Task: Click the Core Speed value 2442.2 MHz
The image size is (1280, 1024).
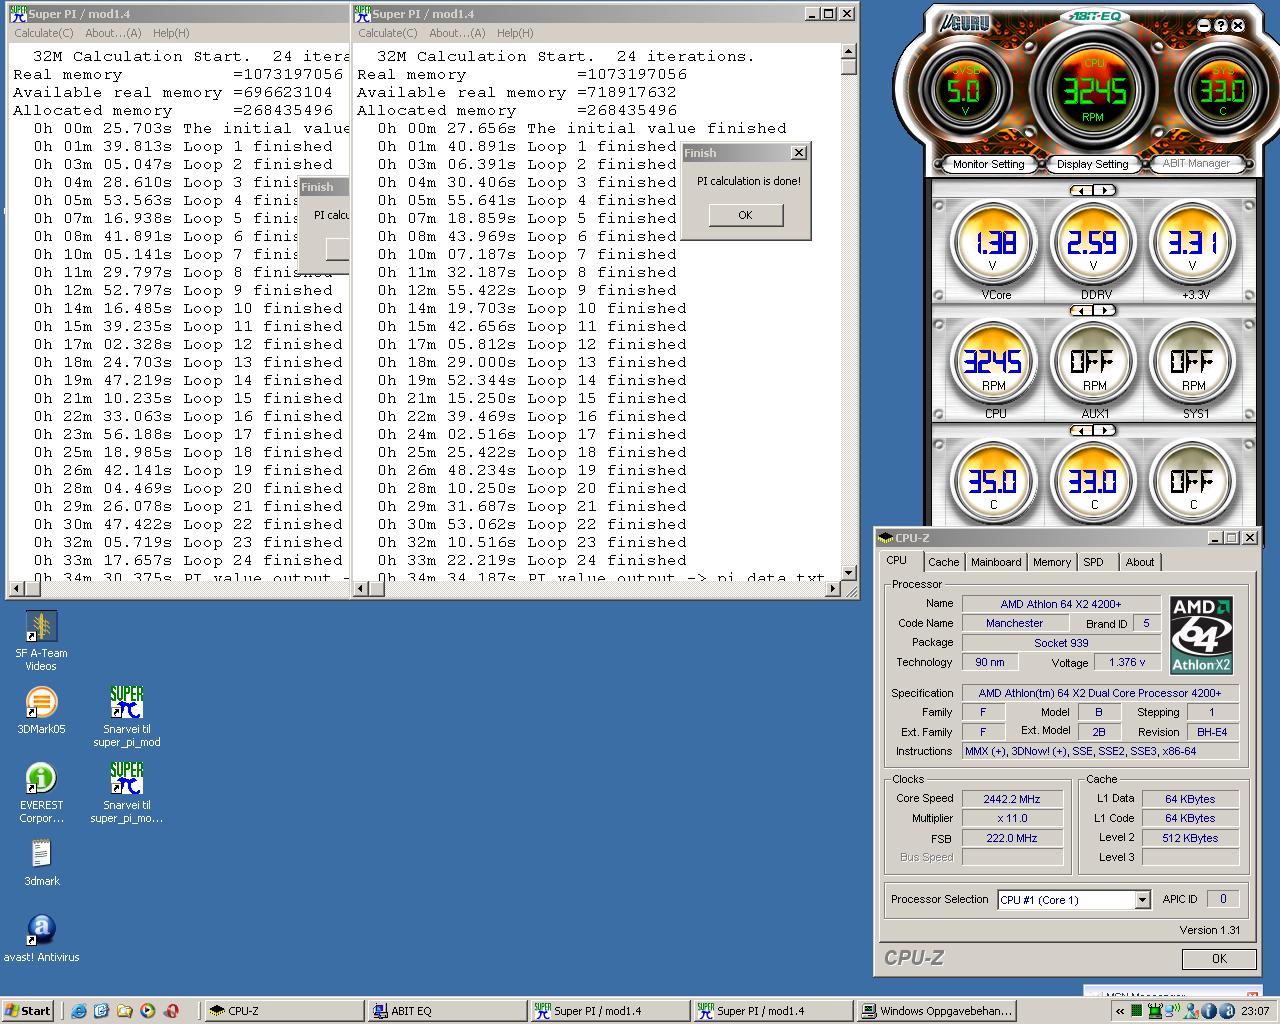Action: pos(1012,799)
